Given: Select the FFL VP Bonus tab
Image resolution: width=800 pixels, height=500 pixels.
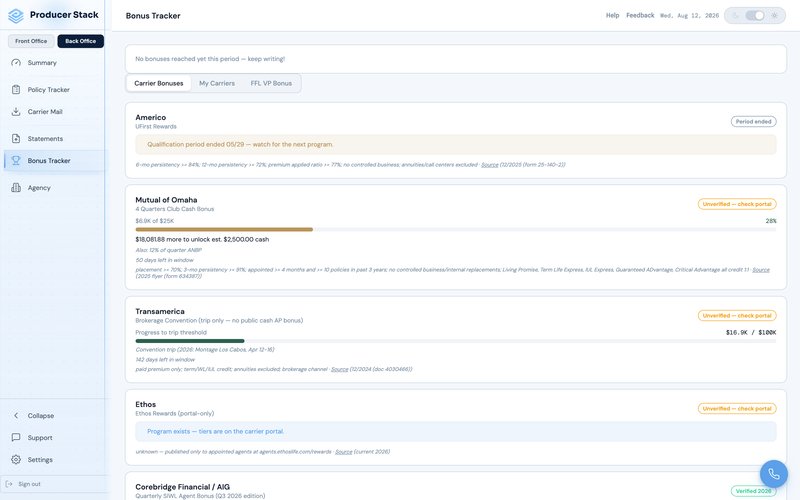Looking at the screenshot, I should point(271,83).
